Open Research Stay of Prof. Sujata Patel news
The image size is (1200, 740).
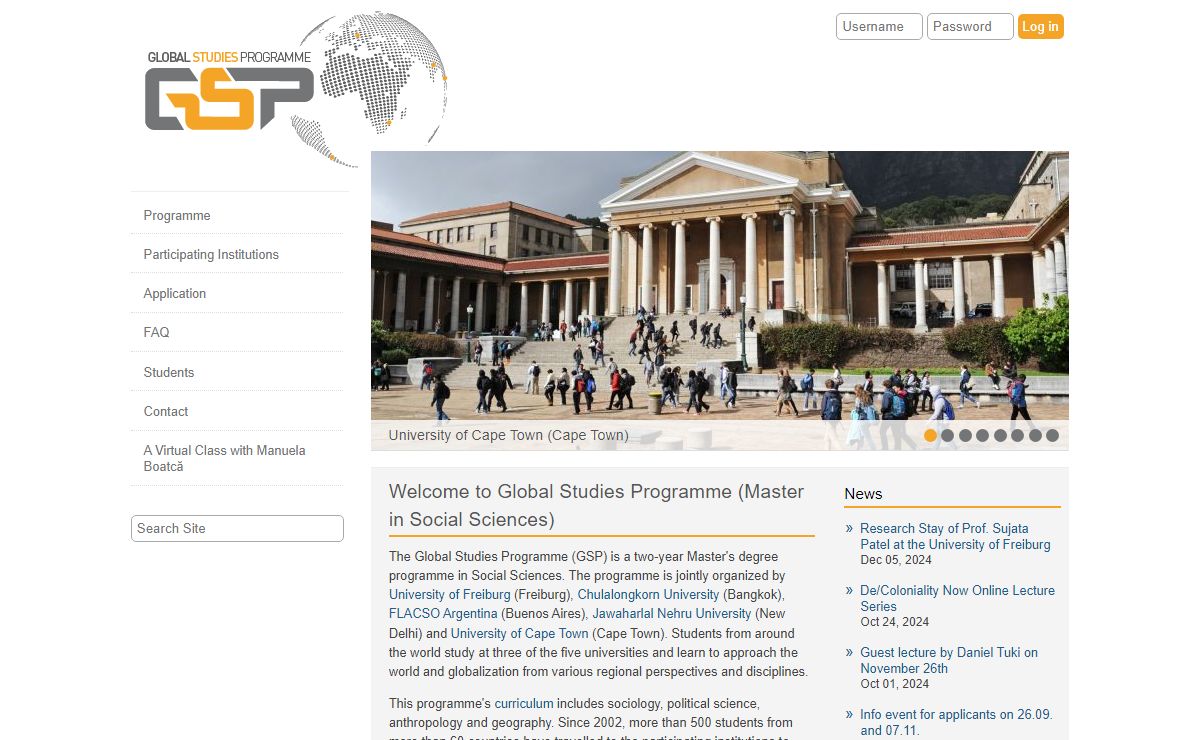[x=955, y=536]
